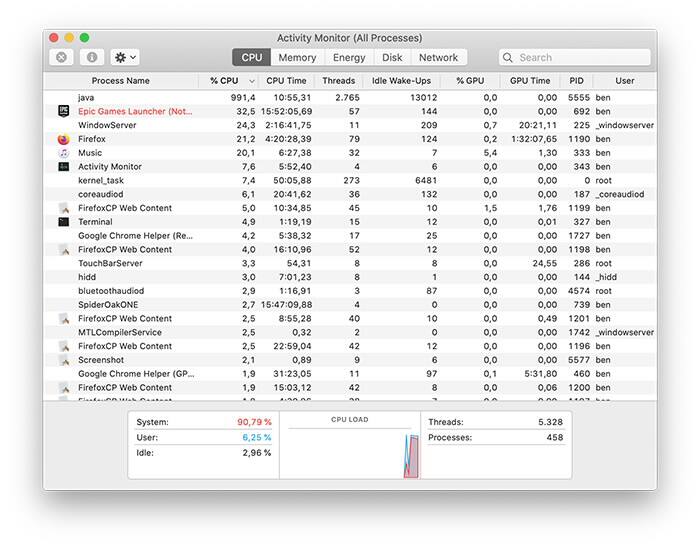Click the Activity Monitor app icon
The height and width of the screenshot is (547, 700).
[64, 167]
